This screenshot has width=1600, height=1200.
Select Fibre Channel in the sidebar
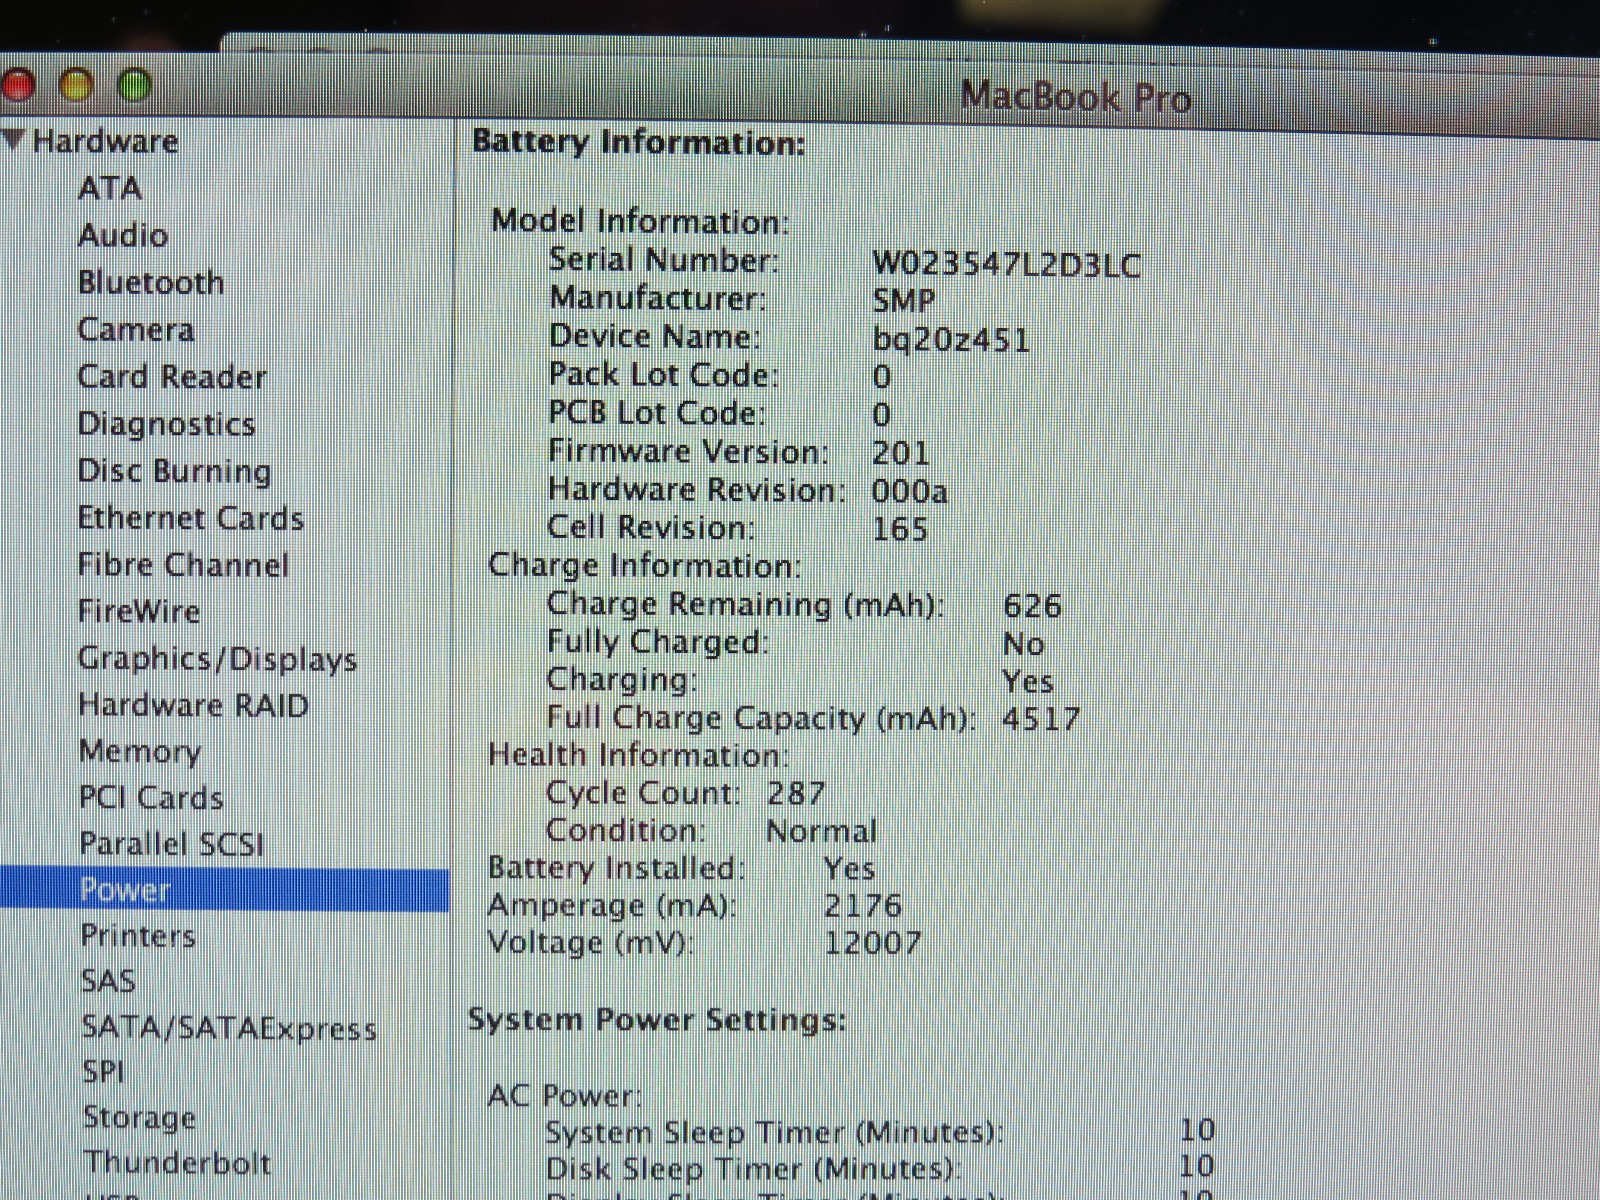[x=183, y=565]
